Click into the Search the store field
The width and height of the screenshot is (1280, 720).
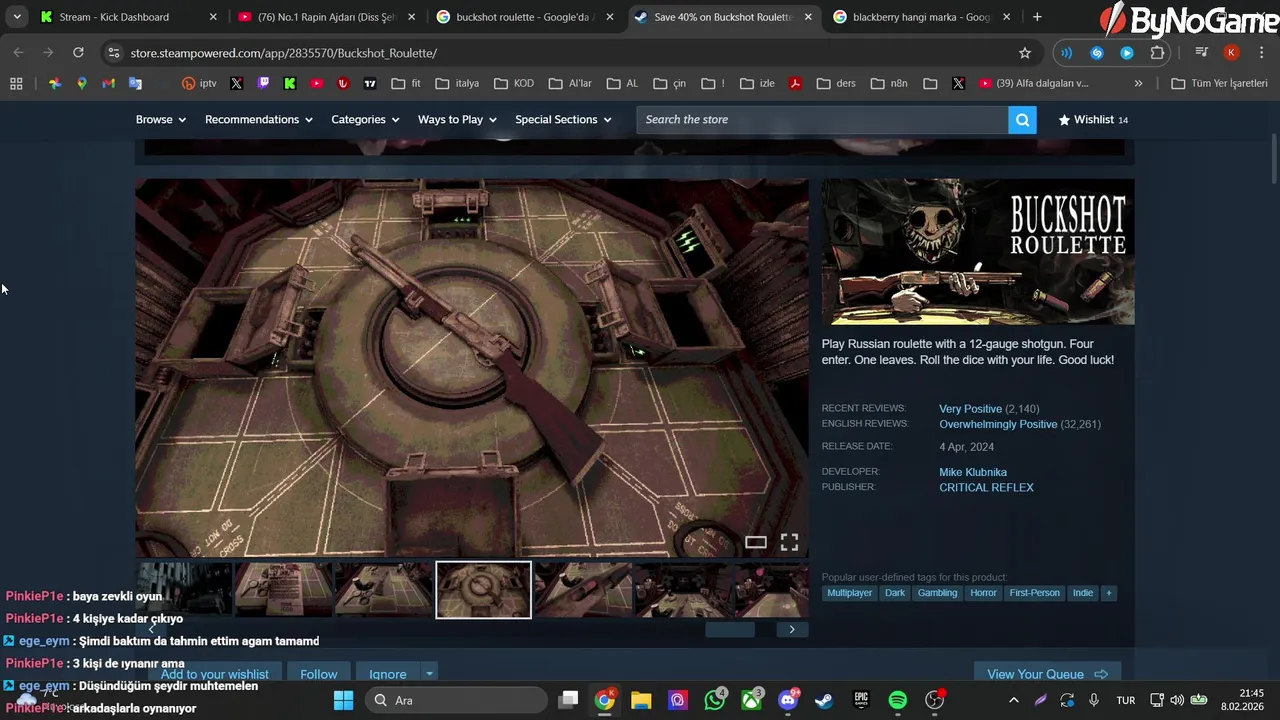(x=822, y=120)
